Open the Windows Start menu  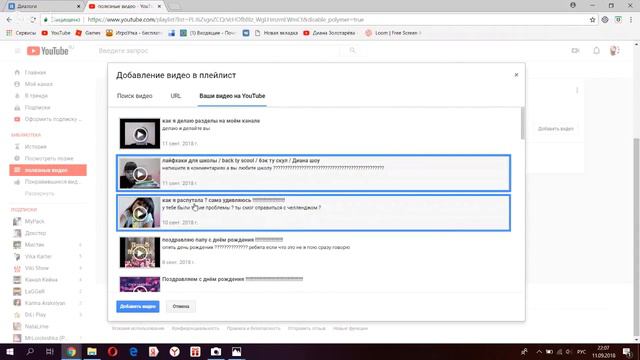[x=9, y=351]
